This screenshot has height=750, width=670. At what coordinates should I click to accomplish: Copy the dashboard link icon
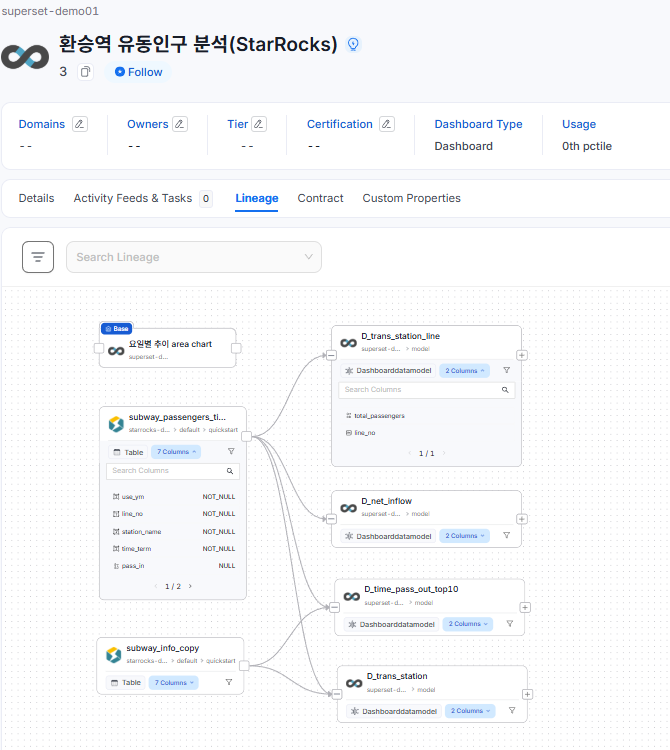click(85, 72)
